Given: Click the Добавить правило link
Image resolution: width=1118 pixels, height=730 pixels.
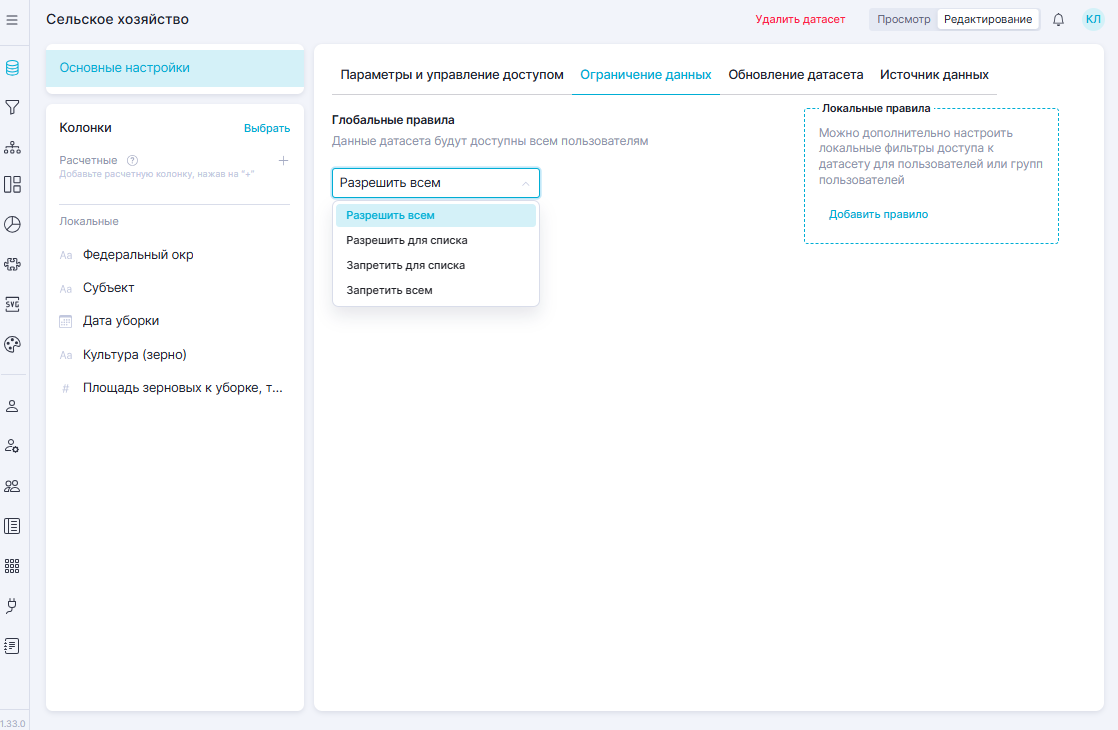Looking at the screenshot, I should click(878, 214).
